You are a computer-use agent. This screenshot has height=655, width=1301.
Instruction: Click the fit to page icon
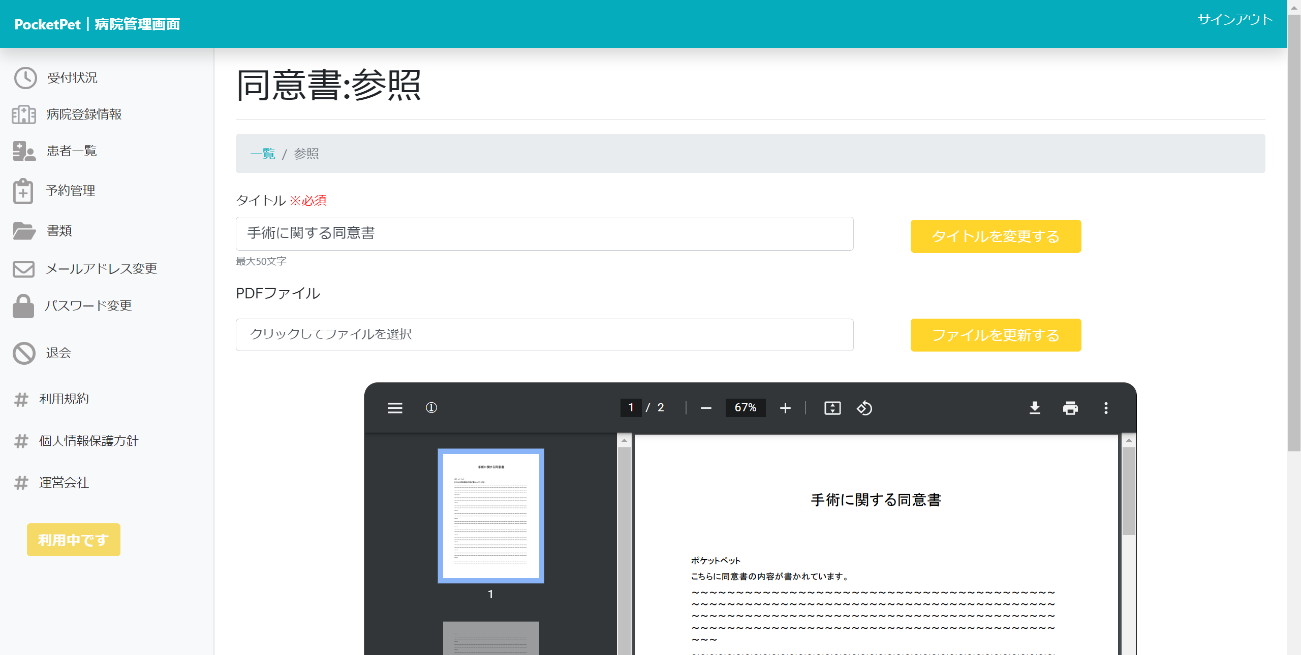832,408
